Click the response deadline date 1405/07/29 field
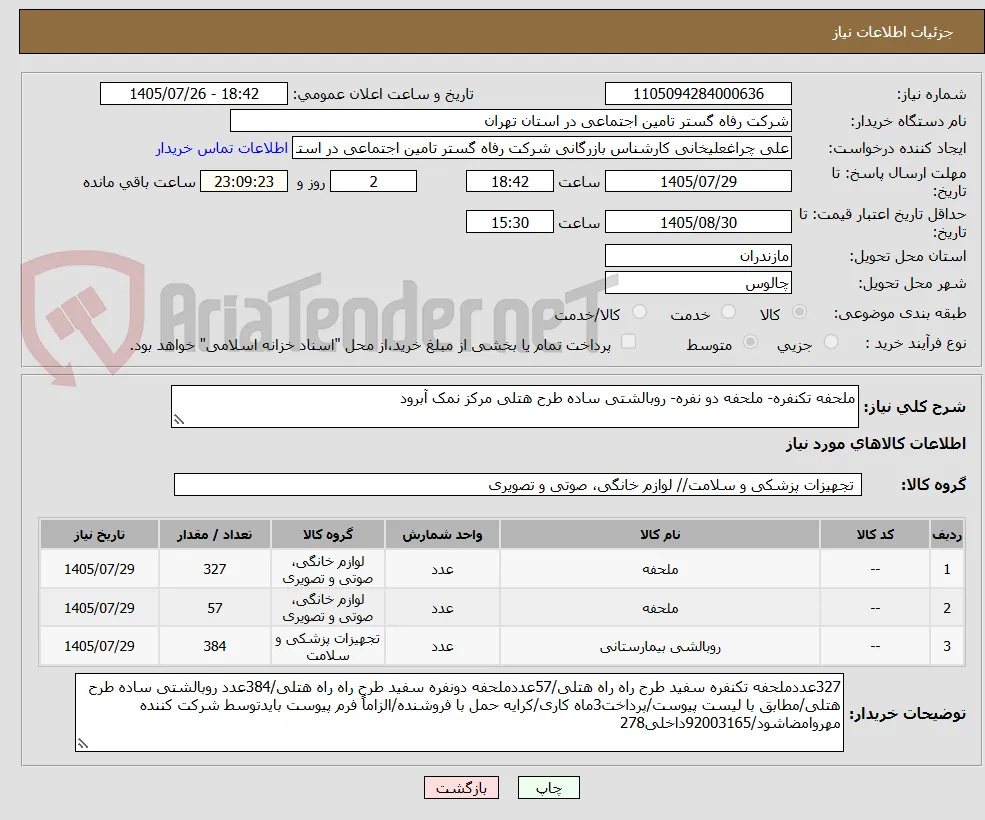Viewport: 985px width, 820px height. pyautogui.click(x=698, y=182)
